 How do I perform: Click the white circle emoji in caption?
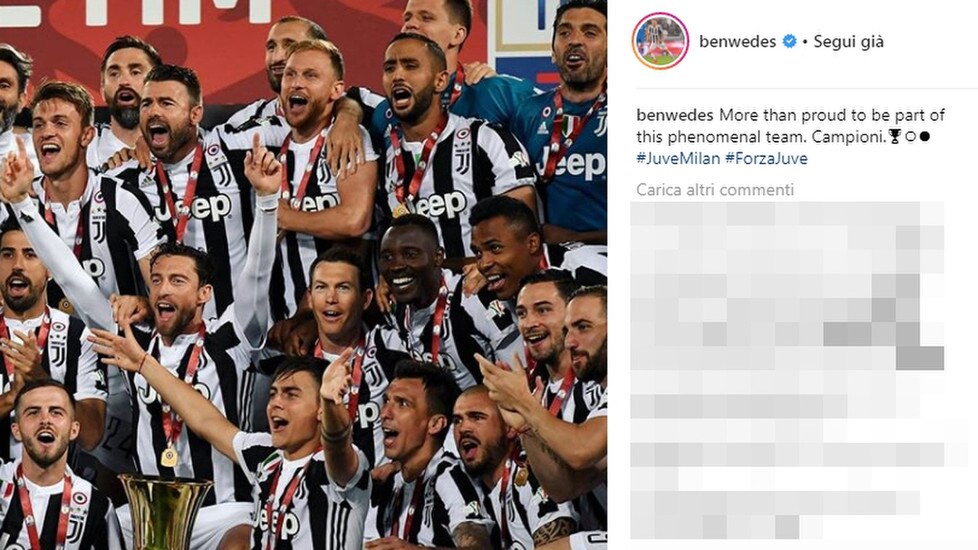[x=910, y=137]
